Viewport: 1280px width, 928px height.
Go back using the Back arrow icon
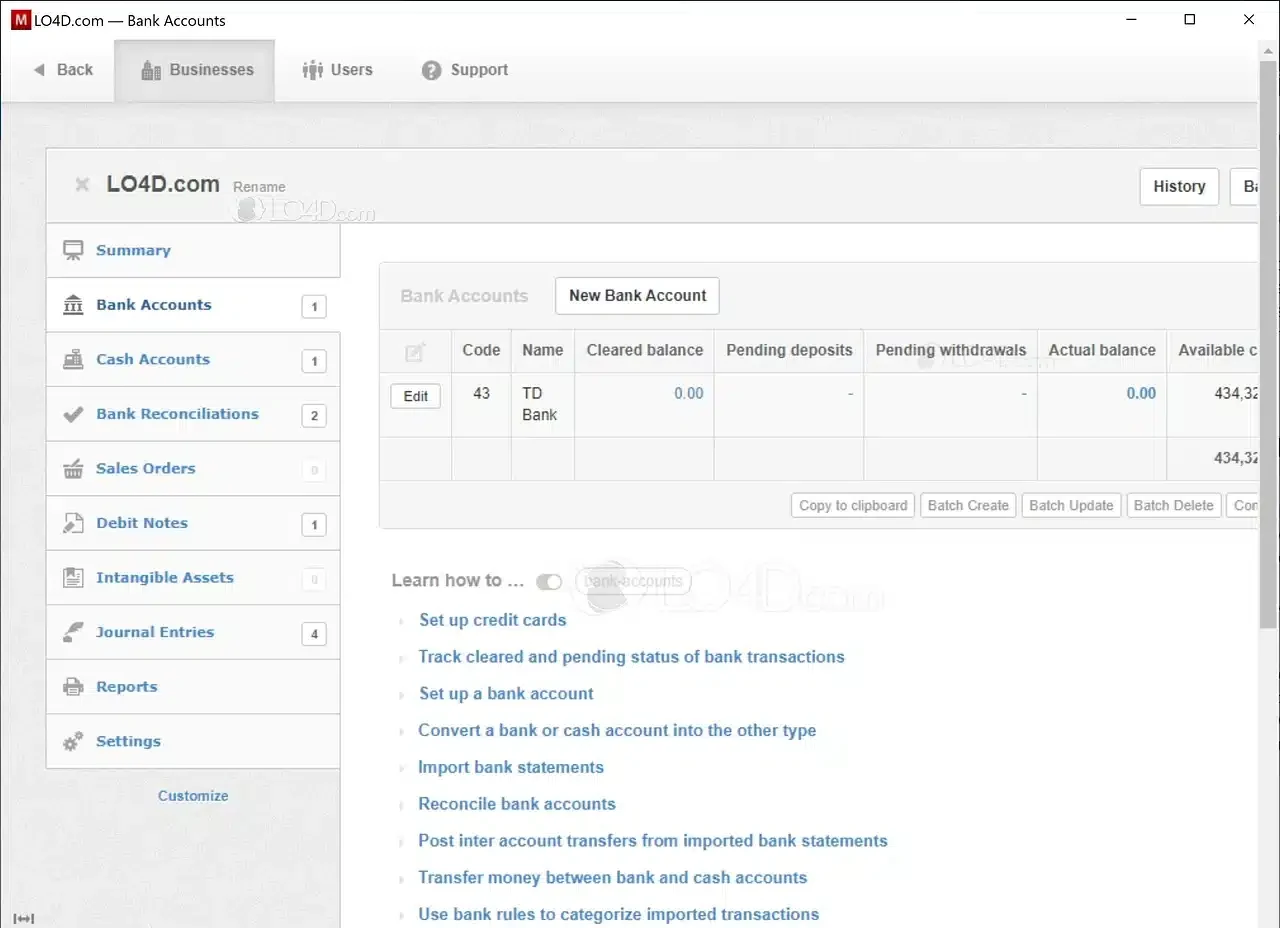(x=37, y=70)
